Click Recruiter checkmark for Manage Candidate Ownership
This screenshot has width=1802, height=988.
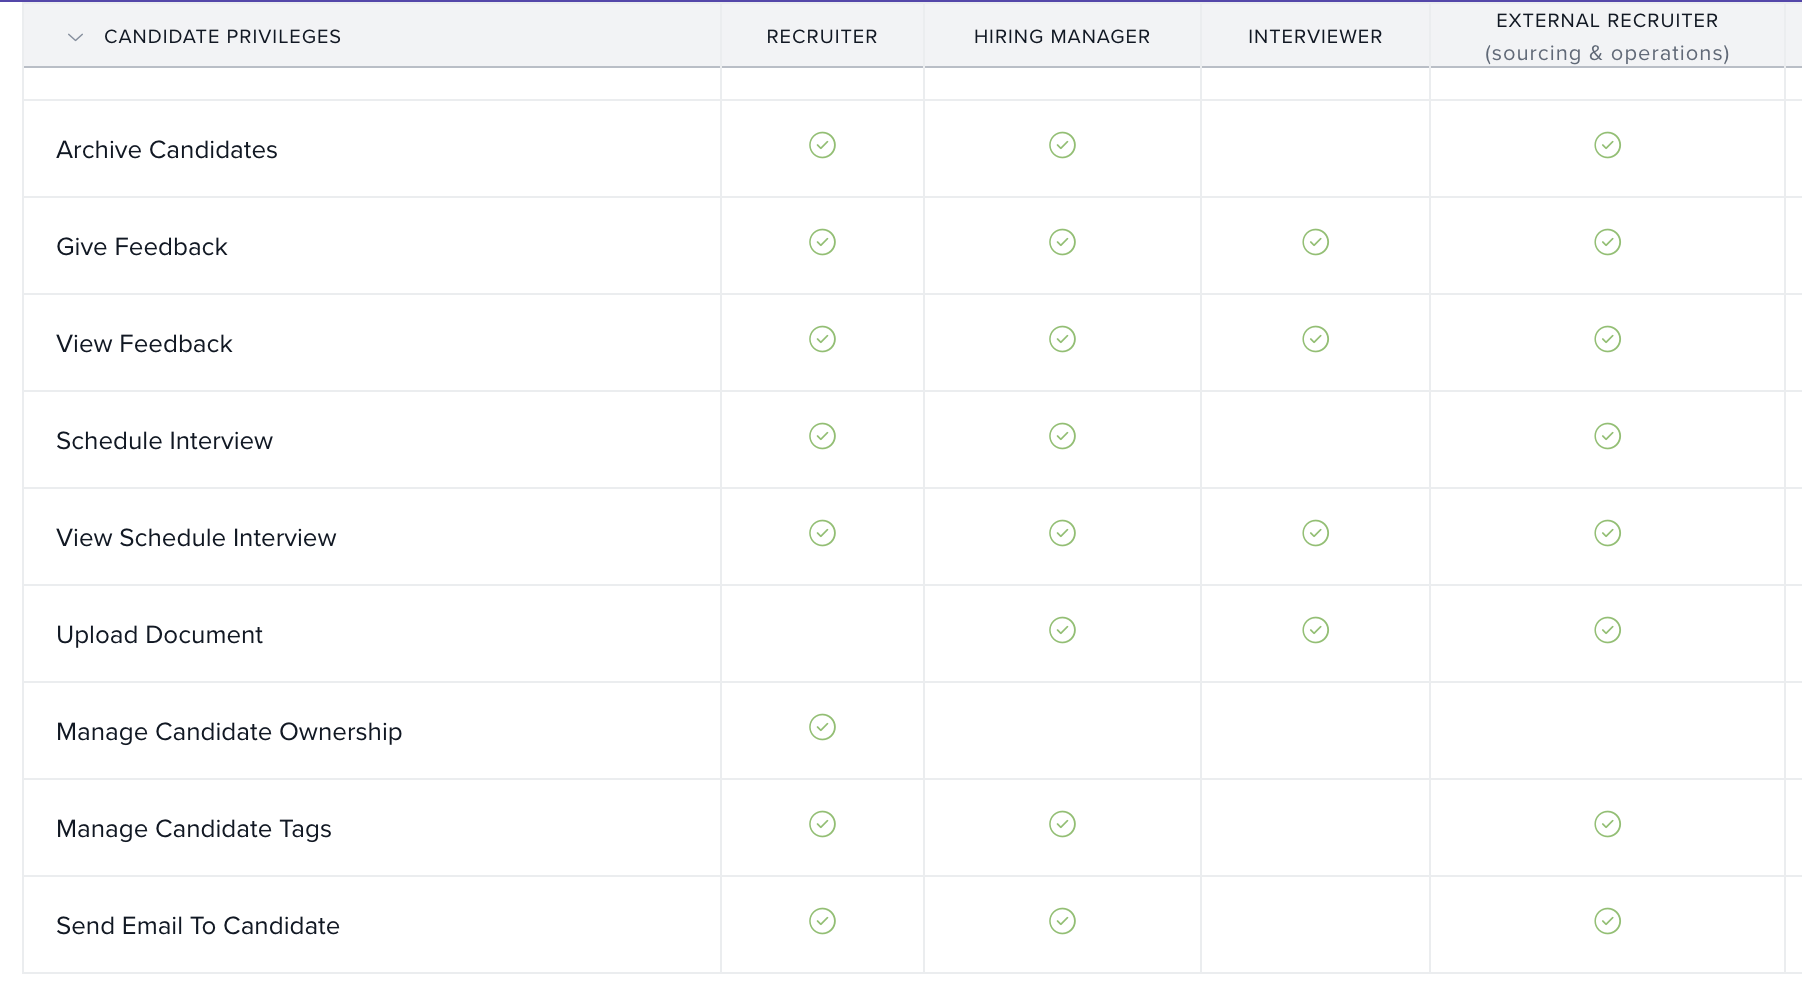coord(822,727)
